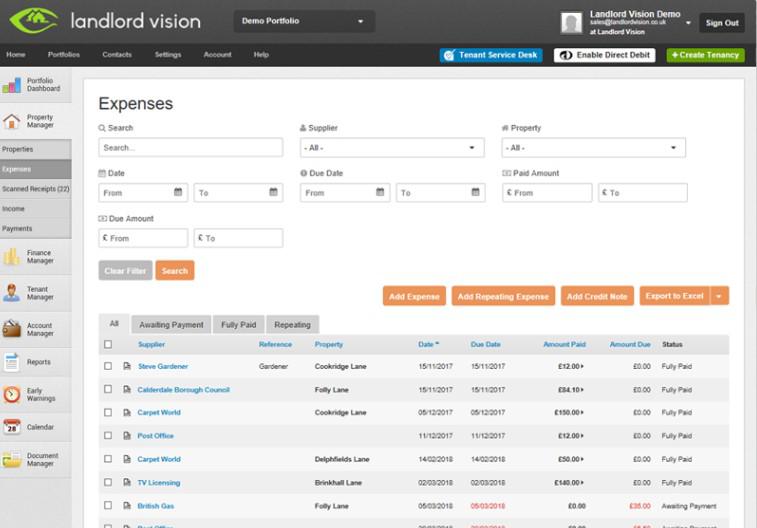Click Add Repeating Expense button
This screenshot has height=528, width=757.
click(503, 296)
